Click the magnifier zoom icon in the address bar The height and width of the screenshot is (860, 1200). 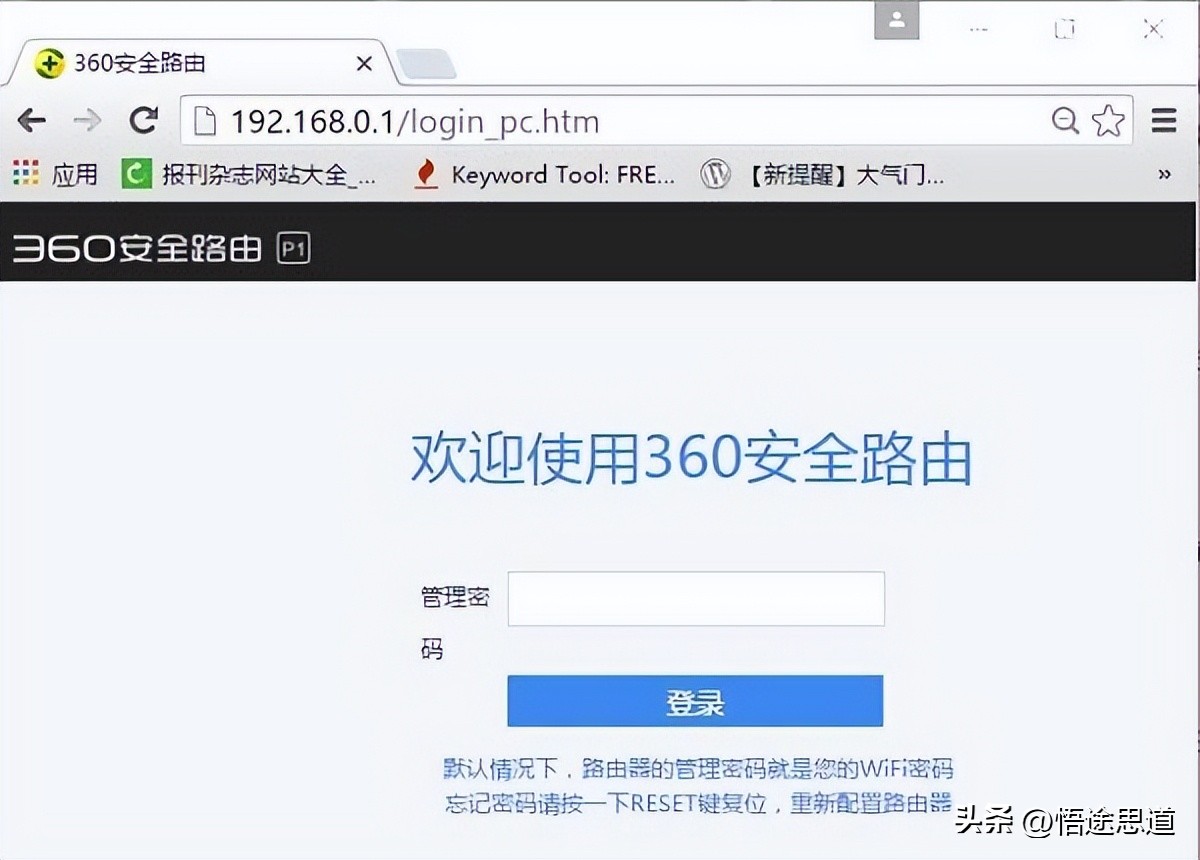(1063, 120)
